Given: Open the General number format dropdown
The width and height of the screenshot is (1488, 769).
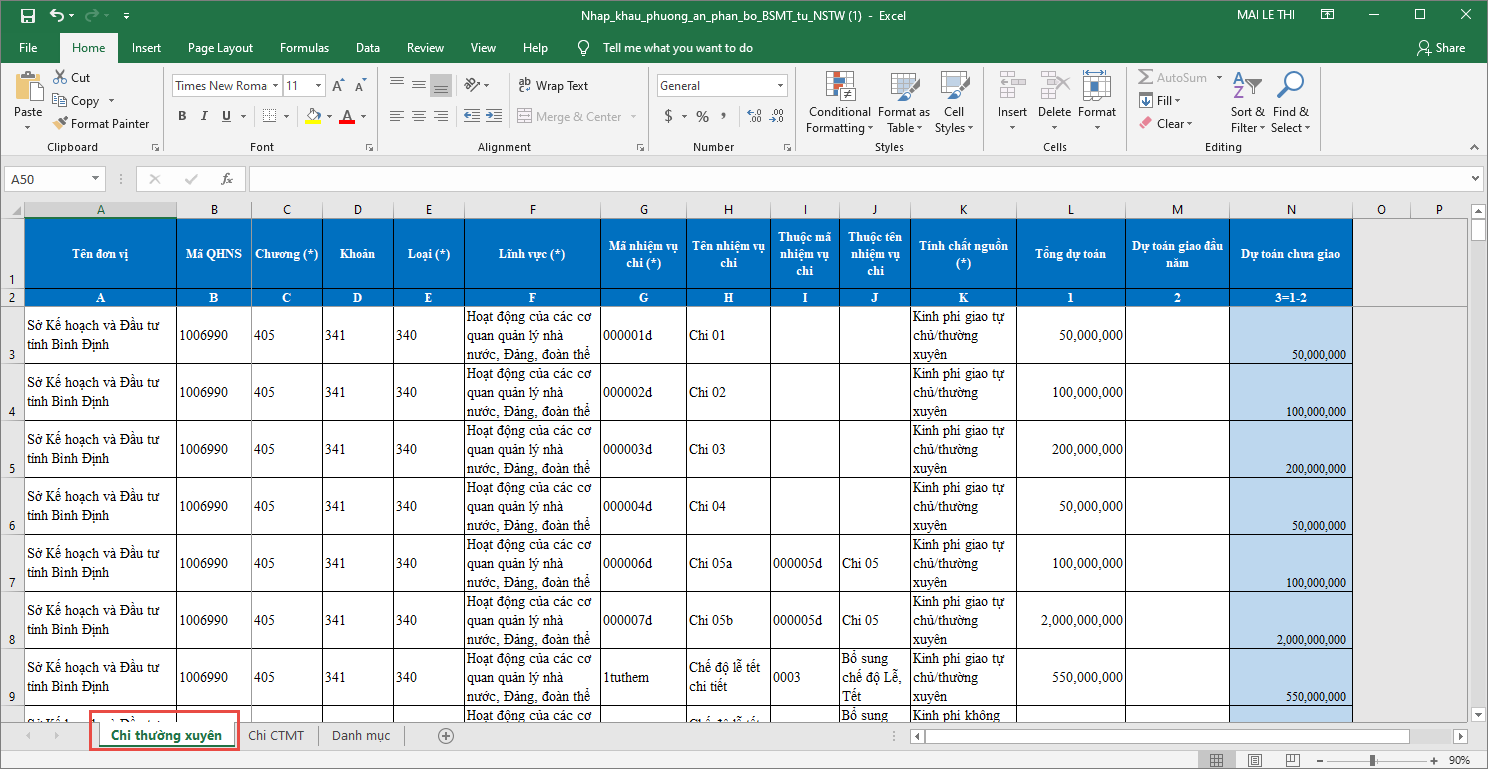Looking at the screenshot, I should [780, 86].
